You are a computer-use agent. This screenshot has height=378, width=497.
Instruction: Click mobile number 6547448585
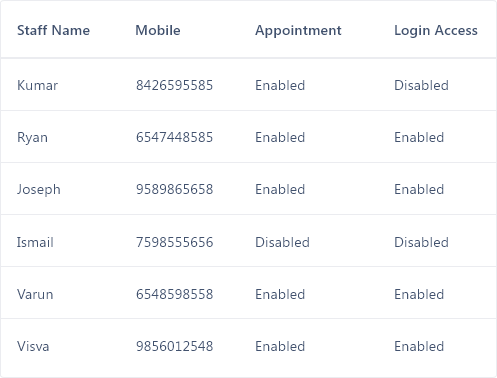(174, 137)
